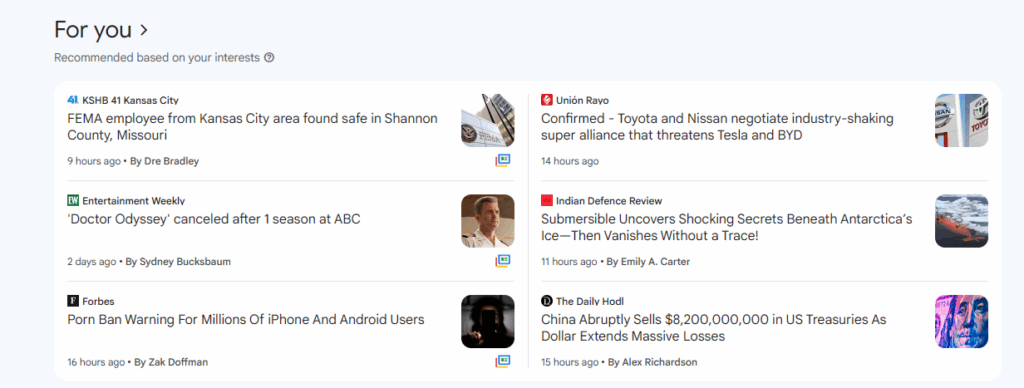This screenshot has height=388, width=1024.
Task: Open Submersible Uncovers Shocking Secrets headline
Action: (x=726, y=227)
